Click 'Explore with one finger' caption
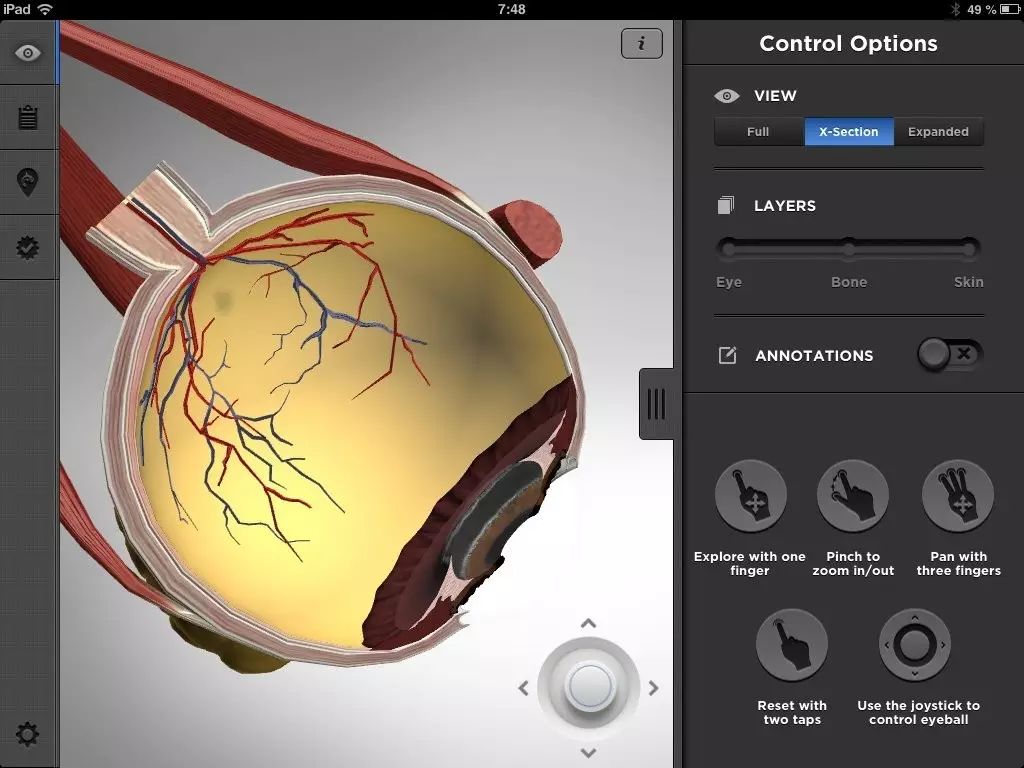Screen dimensions: 1024x768 (x=750, y=564)
